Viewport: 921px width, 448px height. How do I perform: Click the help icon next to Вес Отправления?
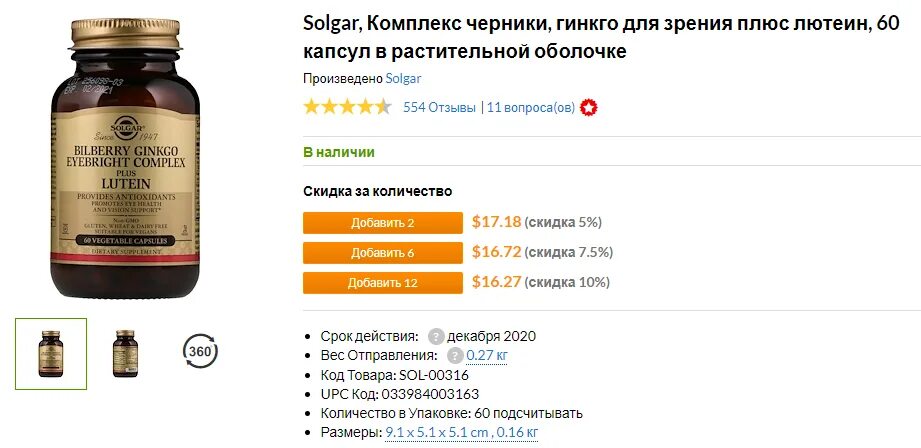(455, 355)
